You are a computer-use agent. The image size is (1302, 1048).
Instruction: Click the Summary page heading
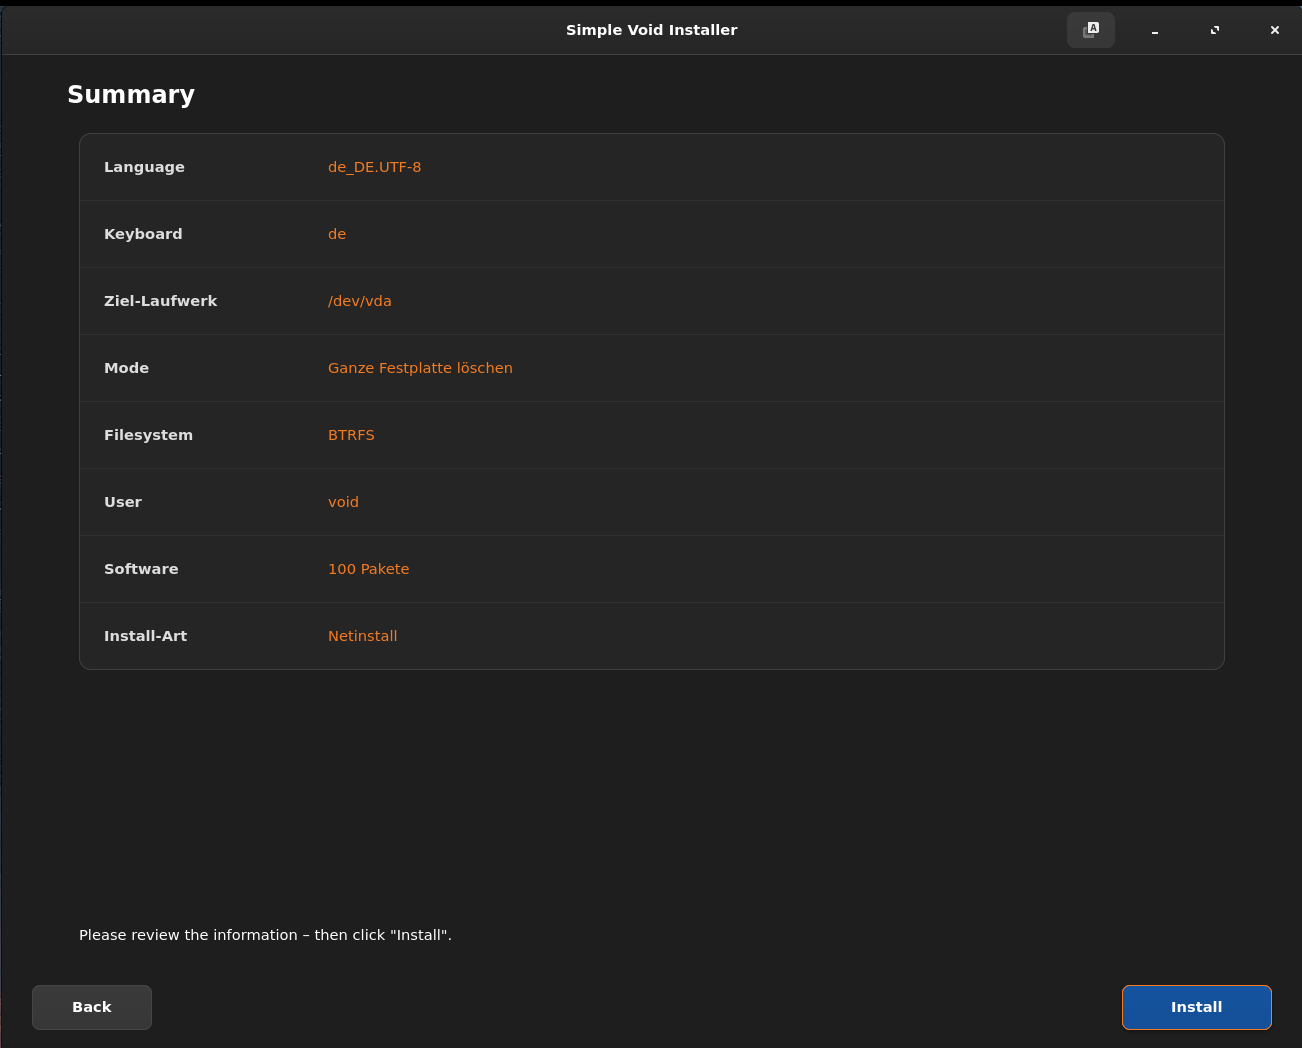point(131,94)
